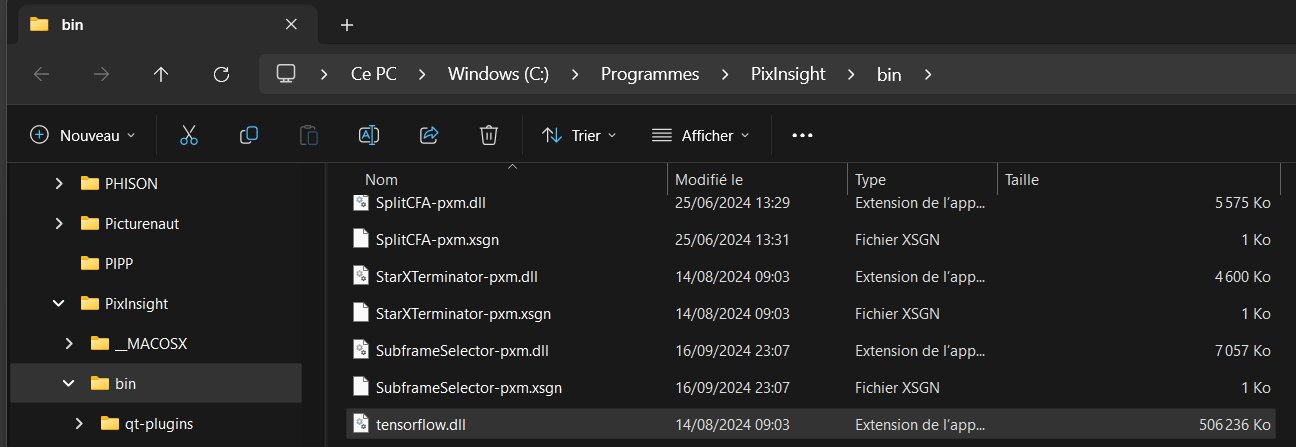The width and height of the screenshot is (1296, 447).
Task: Sort by the Taille column header
Action: (1022, 180)
